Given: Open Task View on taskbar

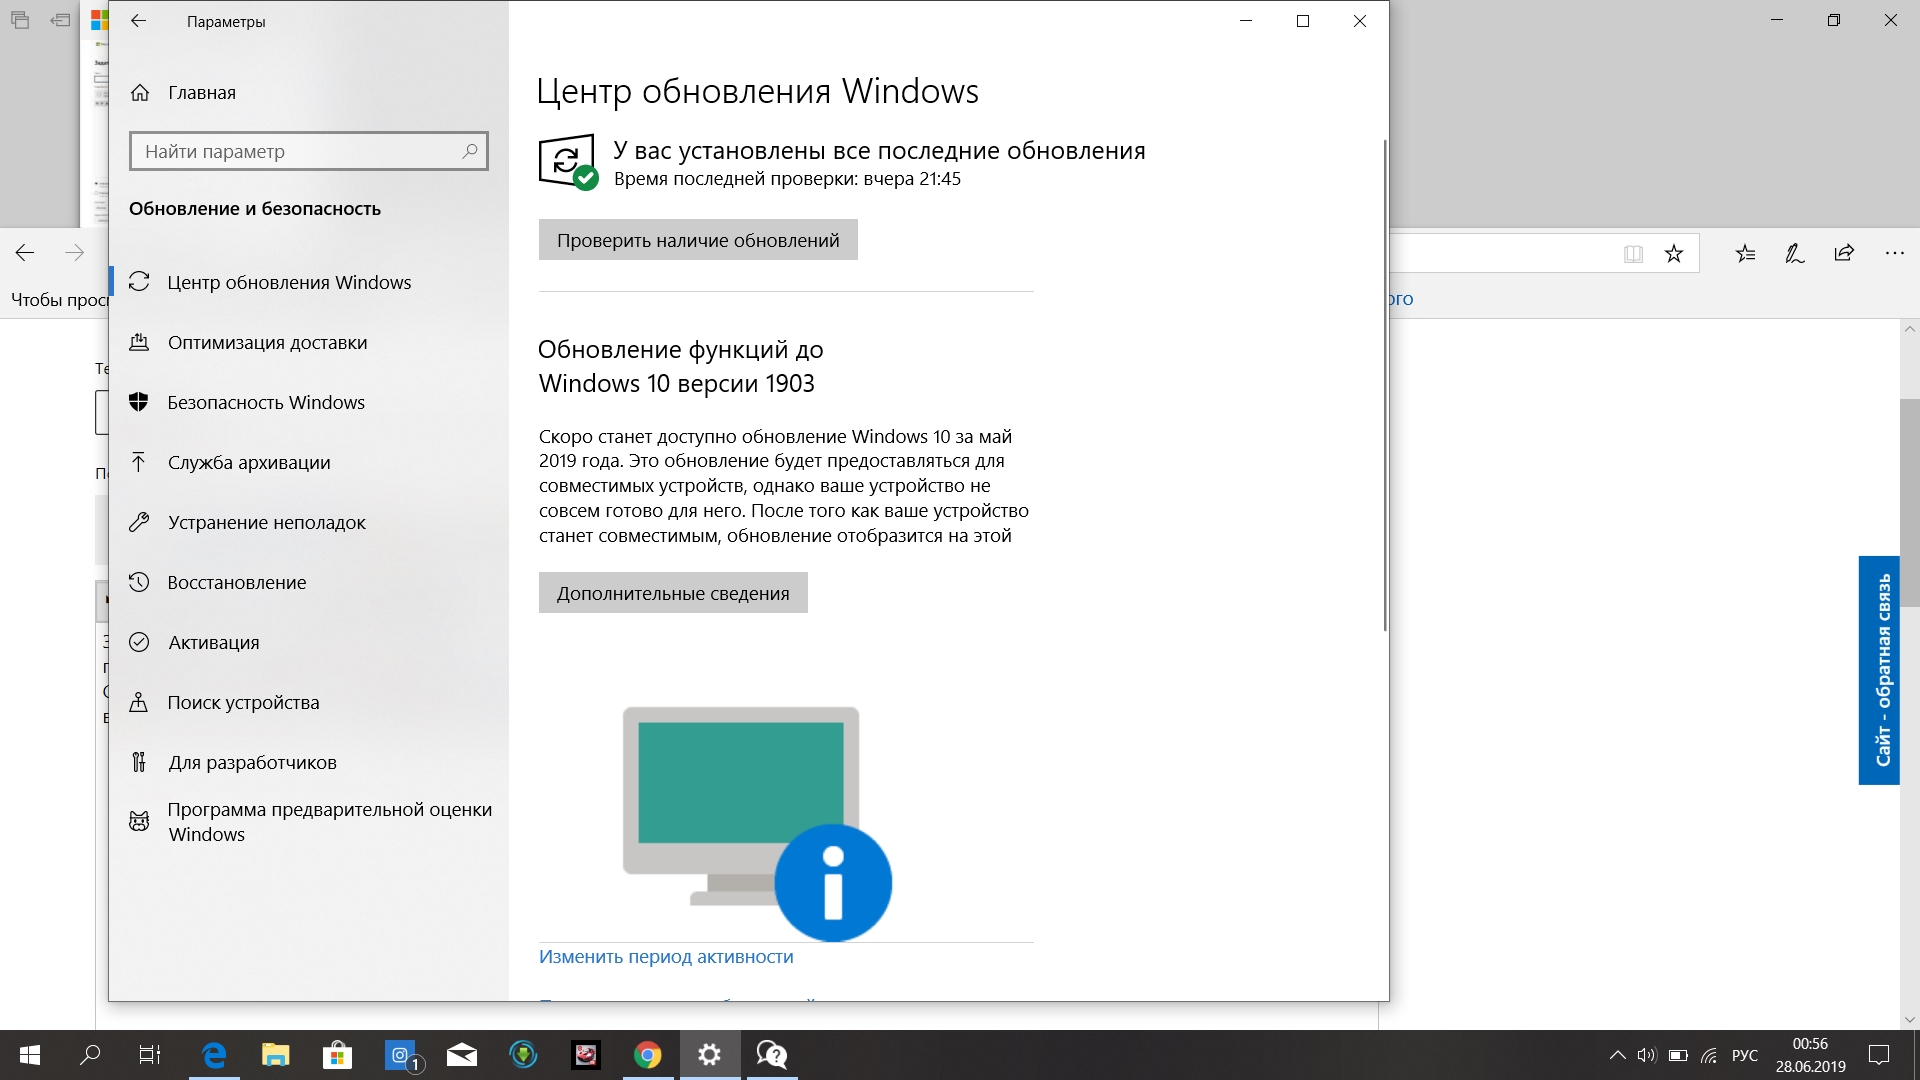Looking at the screenshot, I should pos(150,1055).
